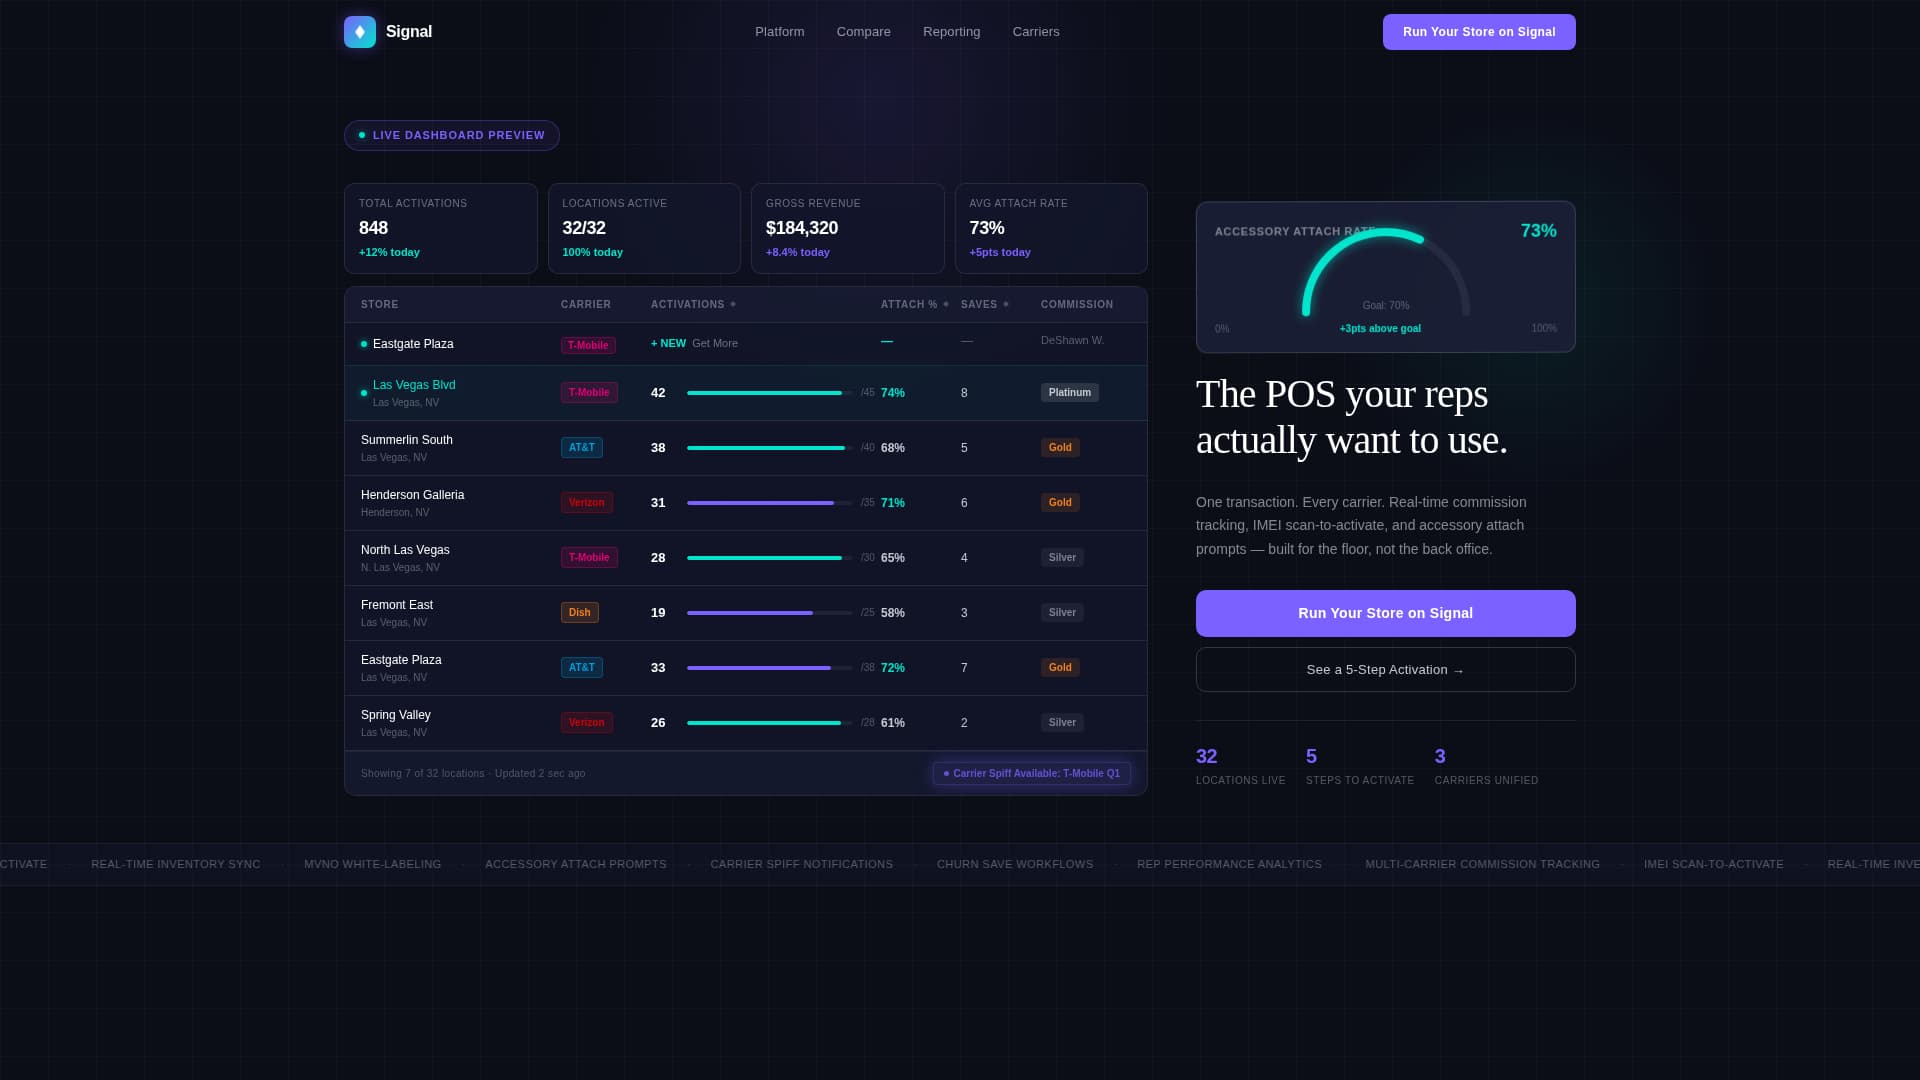This screenshot has height=1080, width=1920.
Task: Open the Compare nav item
Action: [x=863, y=32]
